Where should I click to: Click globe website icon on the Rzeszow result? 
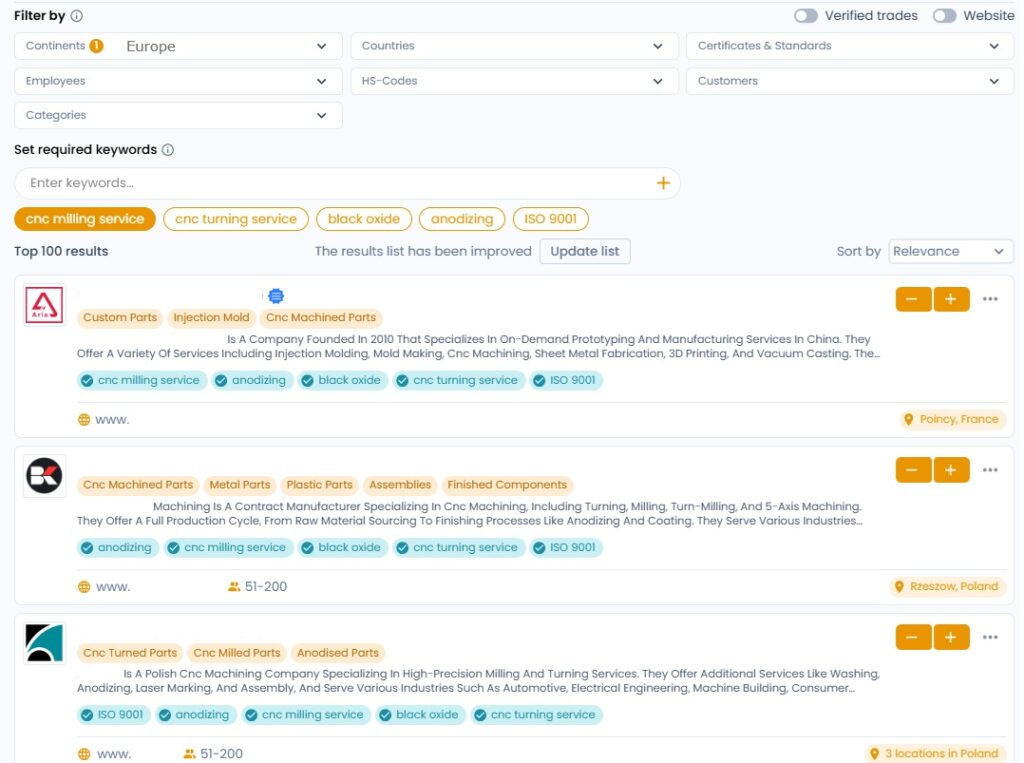click(85, 587)
